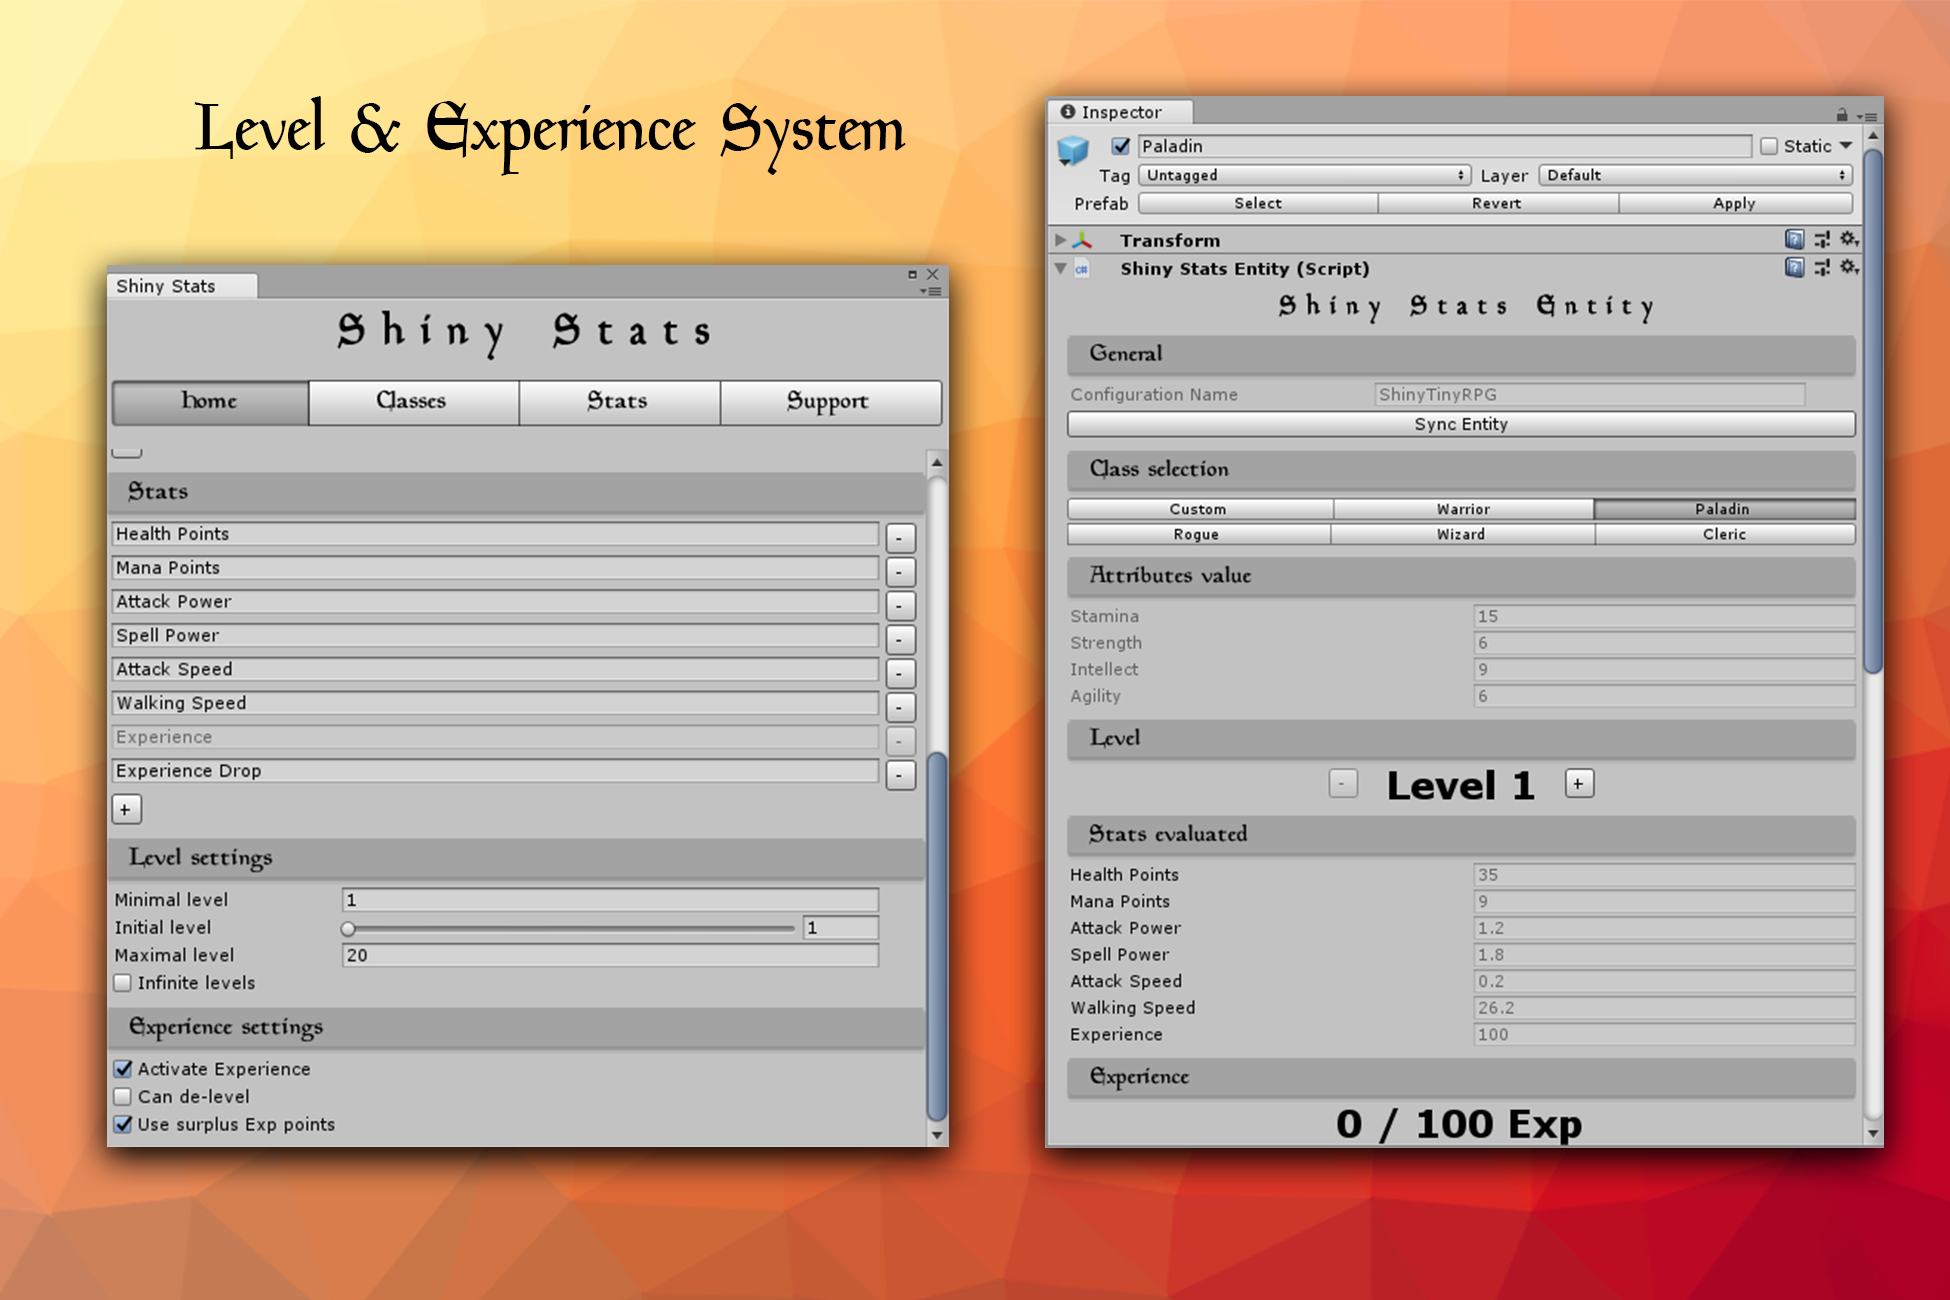Open the Support tab
Screen dimensions: 1950x1300
828,402
